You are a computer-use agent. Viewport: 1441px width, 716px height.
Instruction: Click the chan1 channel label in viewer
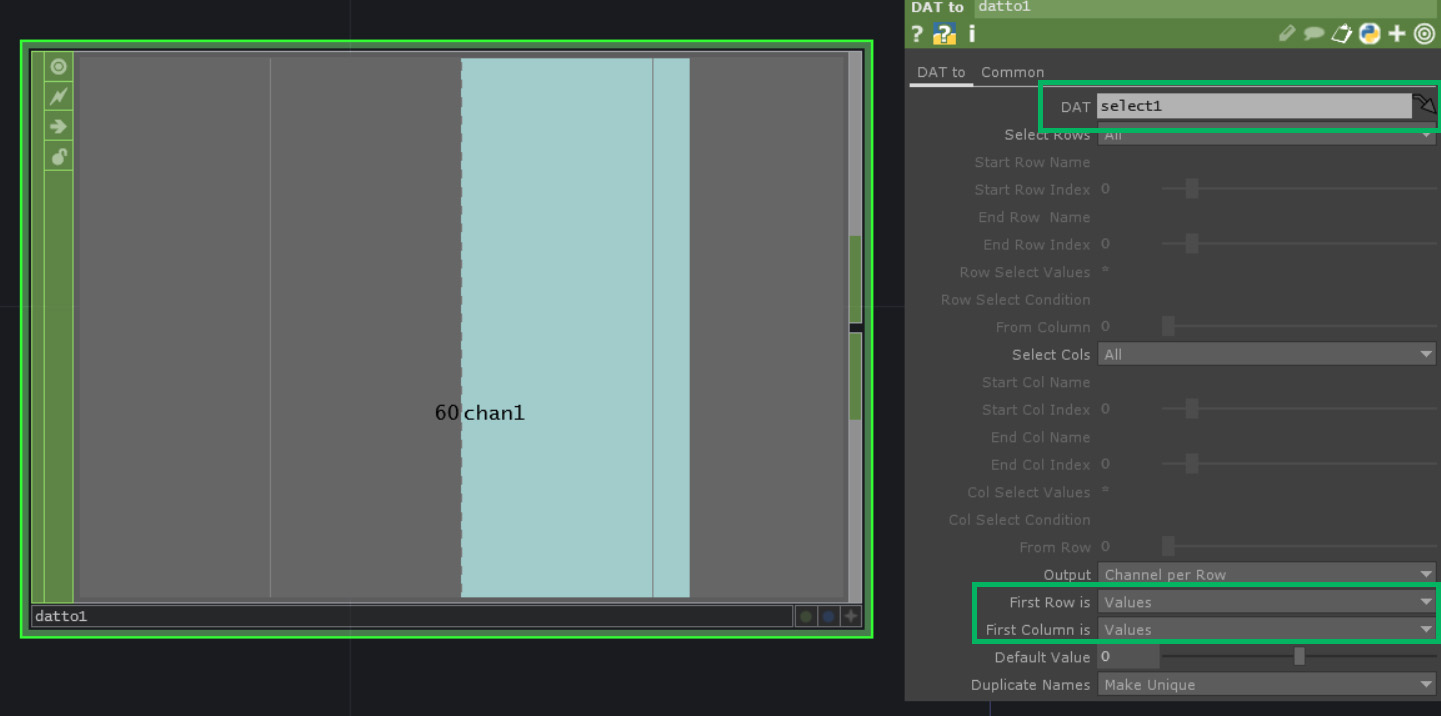[x=494, y=412]
